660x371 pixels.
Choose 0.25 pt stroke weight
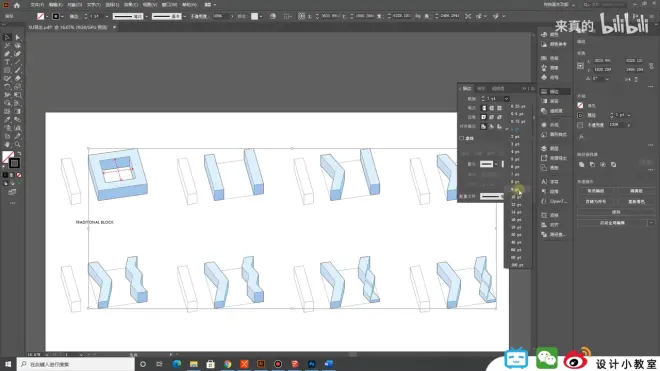[x=518, y=107]
